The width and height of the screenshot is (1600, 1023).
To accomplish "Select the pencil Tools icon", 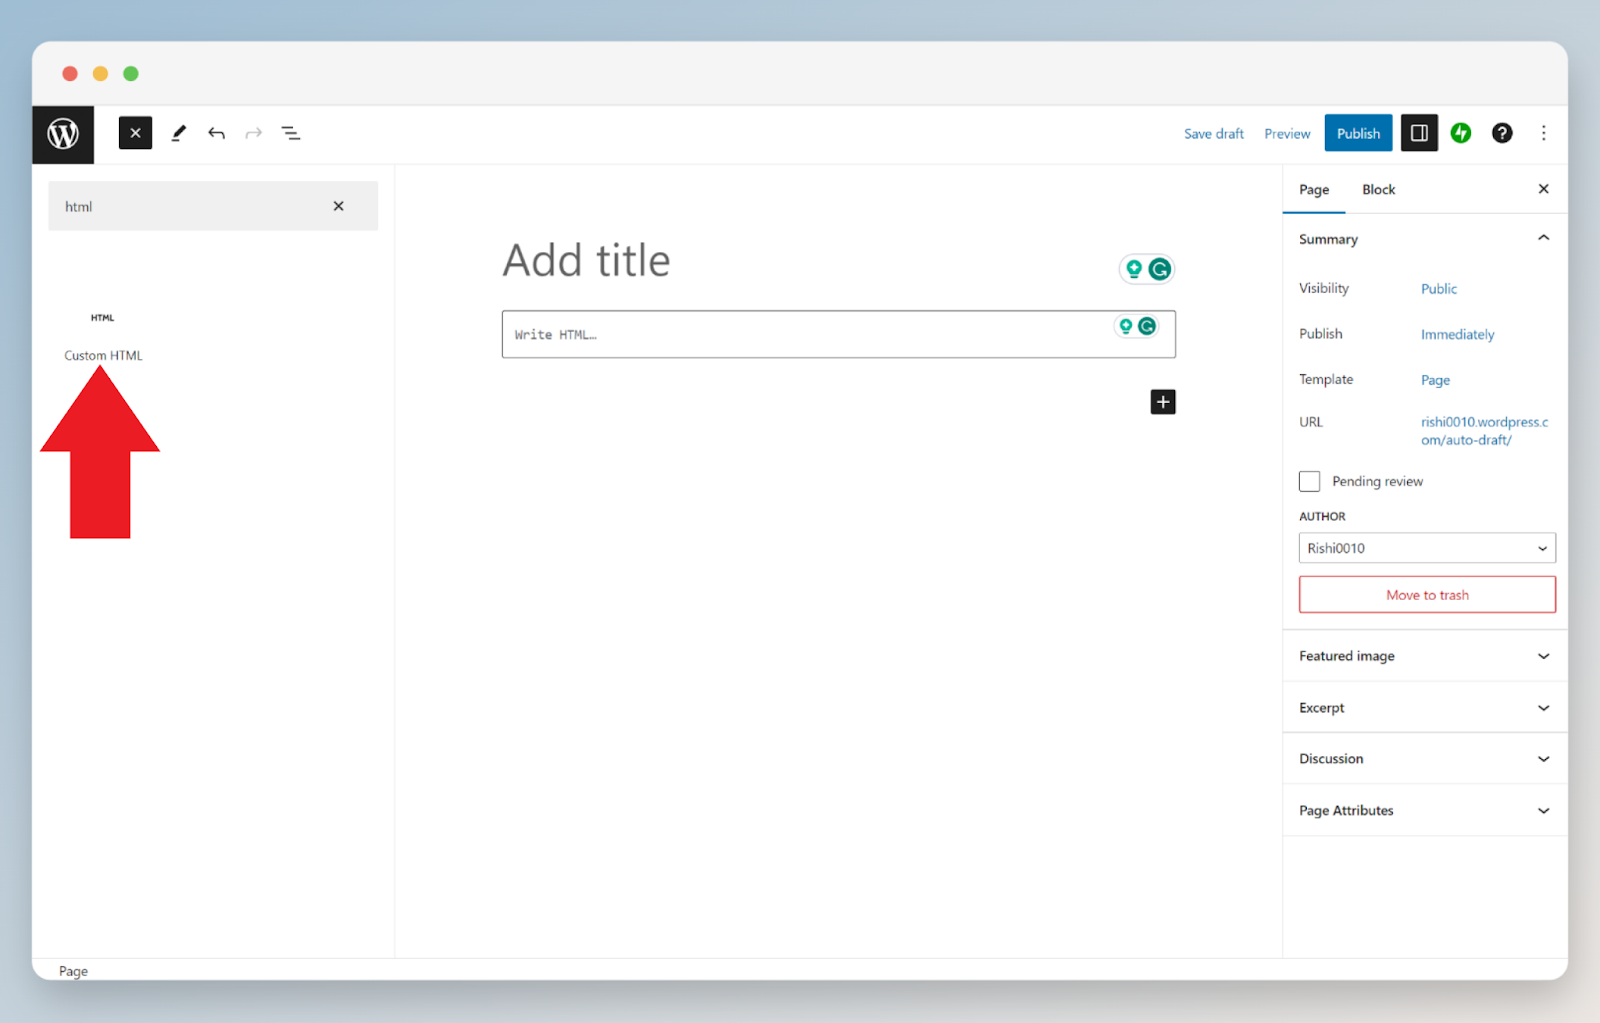I will click(x=179, y=133).
